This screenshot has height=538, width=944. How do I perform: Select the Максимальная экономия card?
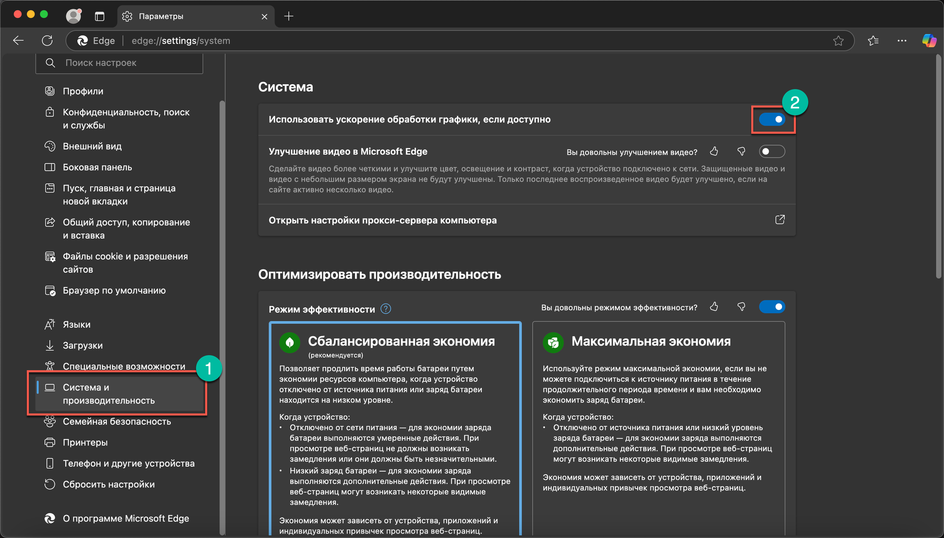[659, 428]
